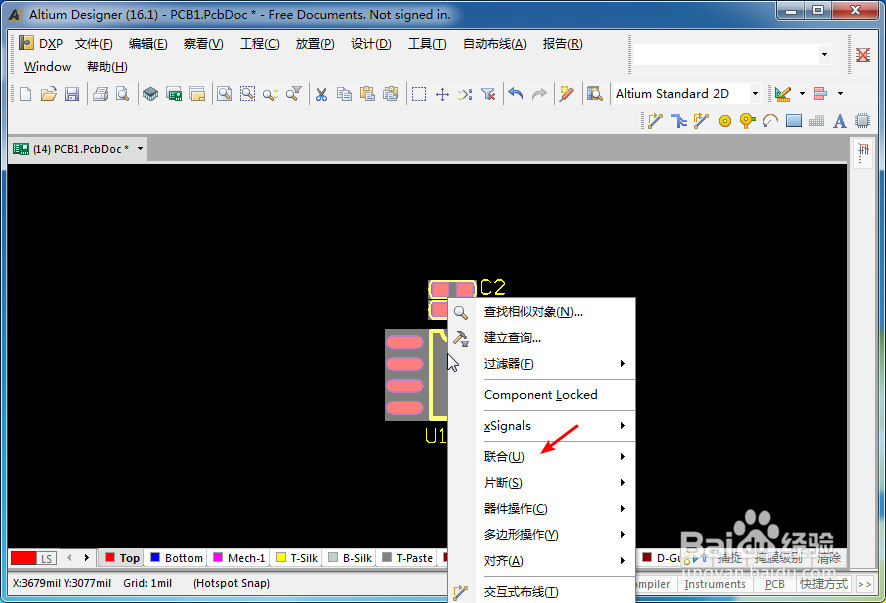Cut selection with the scissors icon
The height and width of the screenshot is (603, 886).
322,94
